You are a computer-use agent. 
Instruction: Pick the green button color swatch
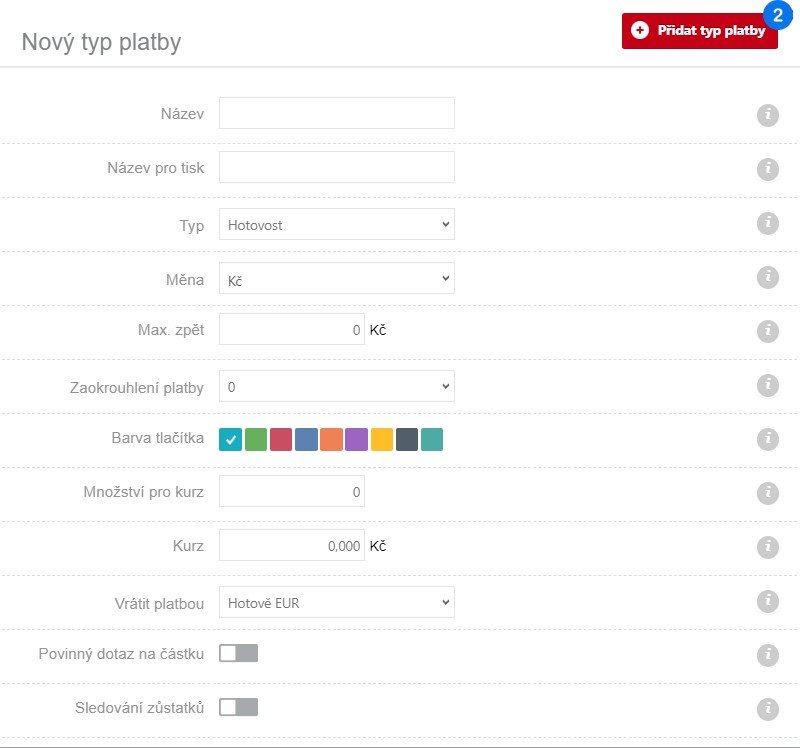(x=256, y=439)
